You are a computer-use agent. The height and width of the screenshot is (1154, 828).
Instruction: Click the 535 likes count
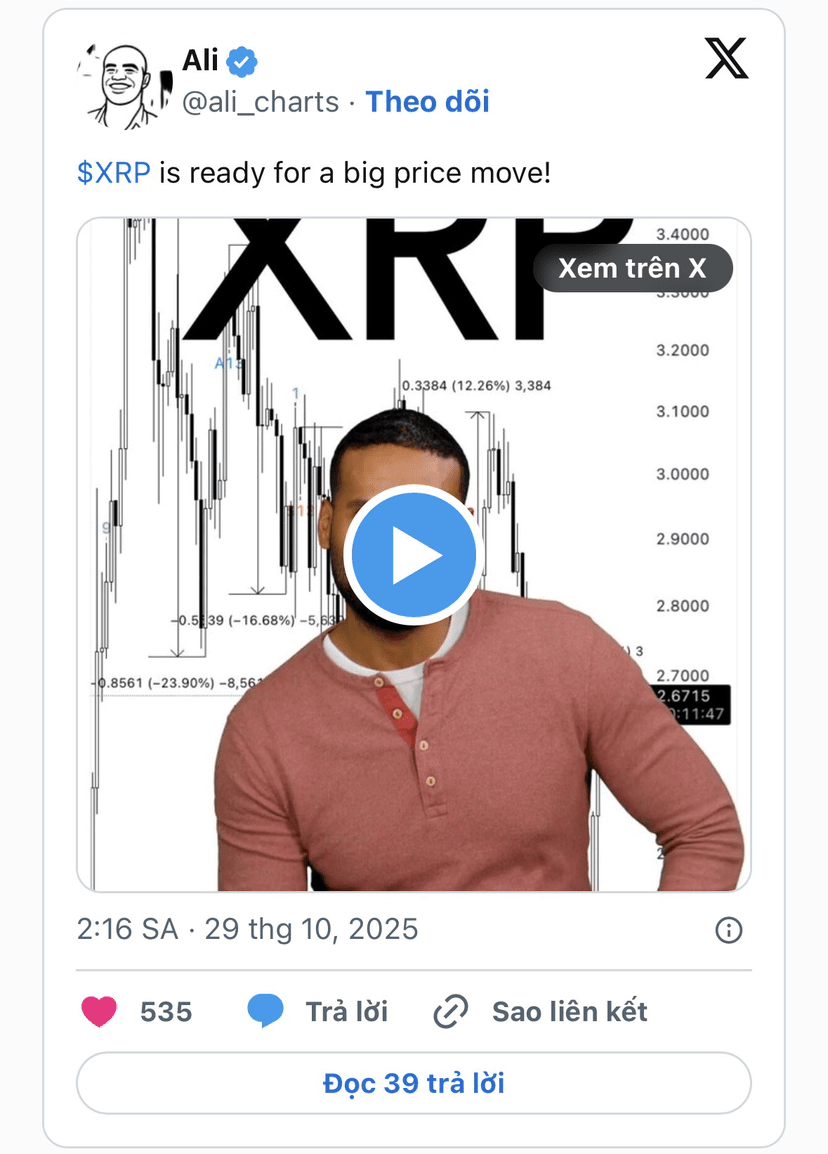coord(166,1012)
